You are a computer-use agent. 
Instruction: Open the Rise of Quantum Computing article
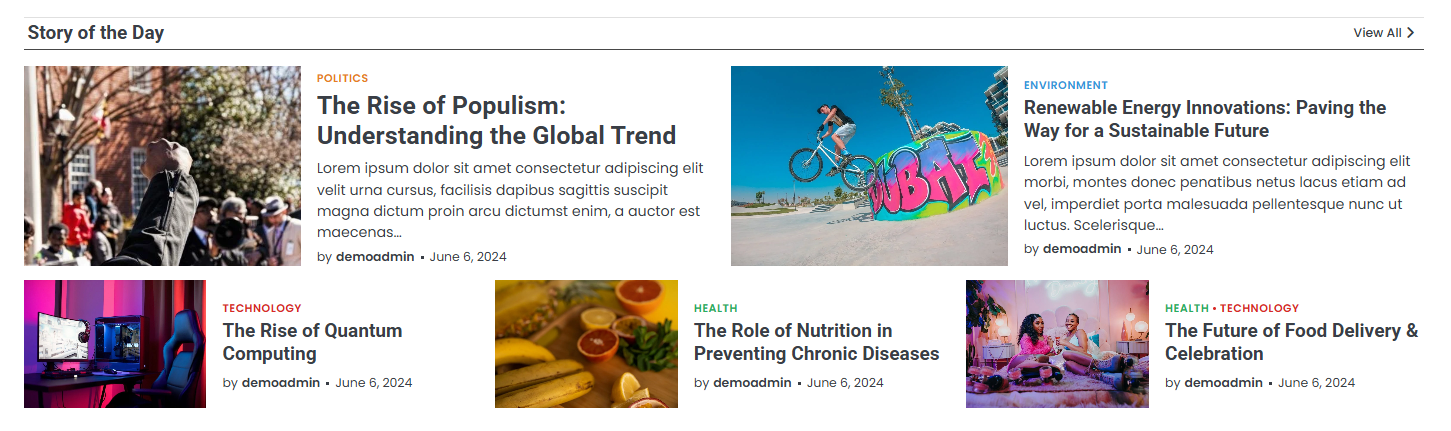[312, 342]
